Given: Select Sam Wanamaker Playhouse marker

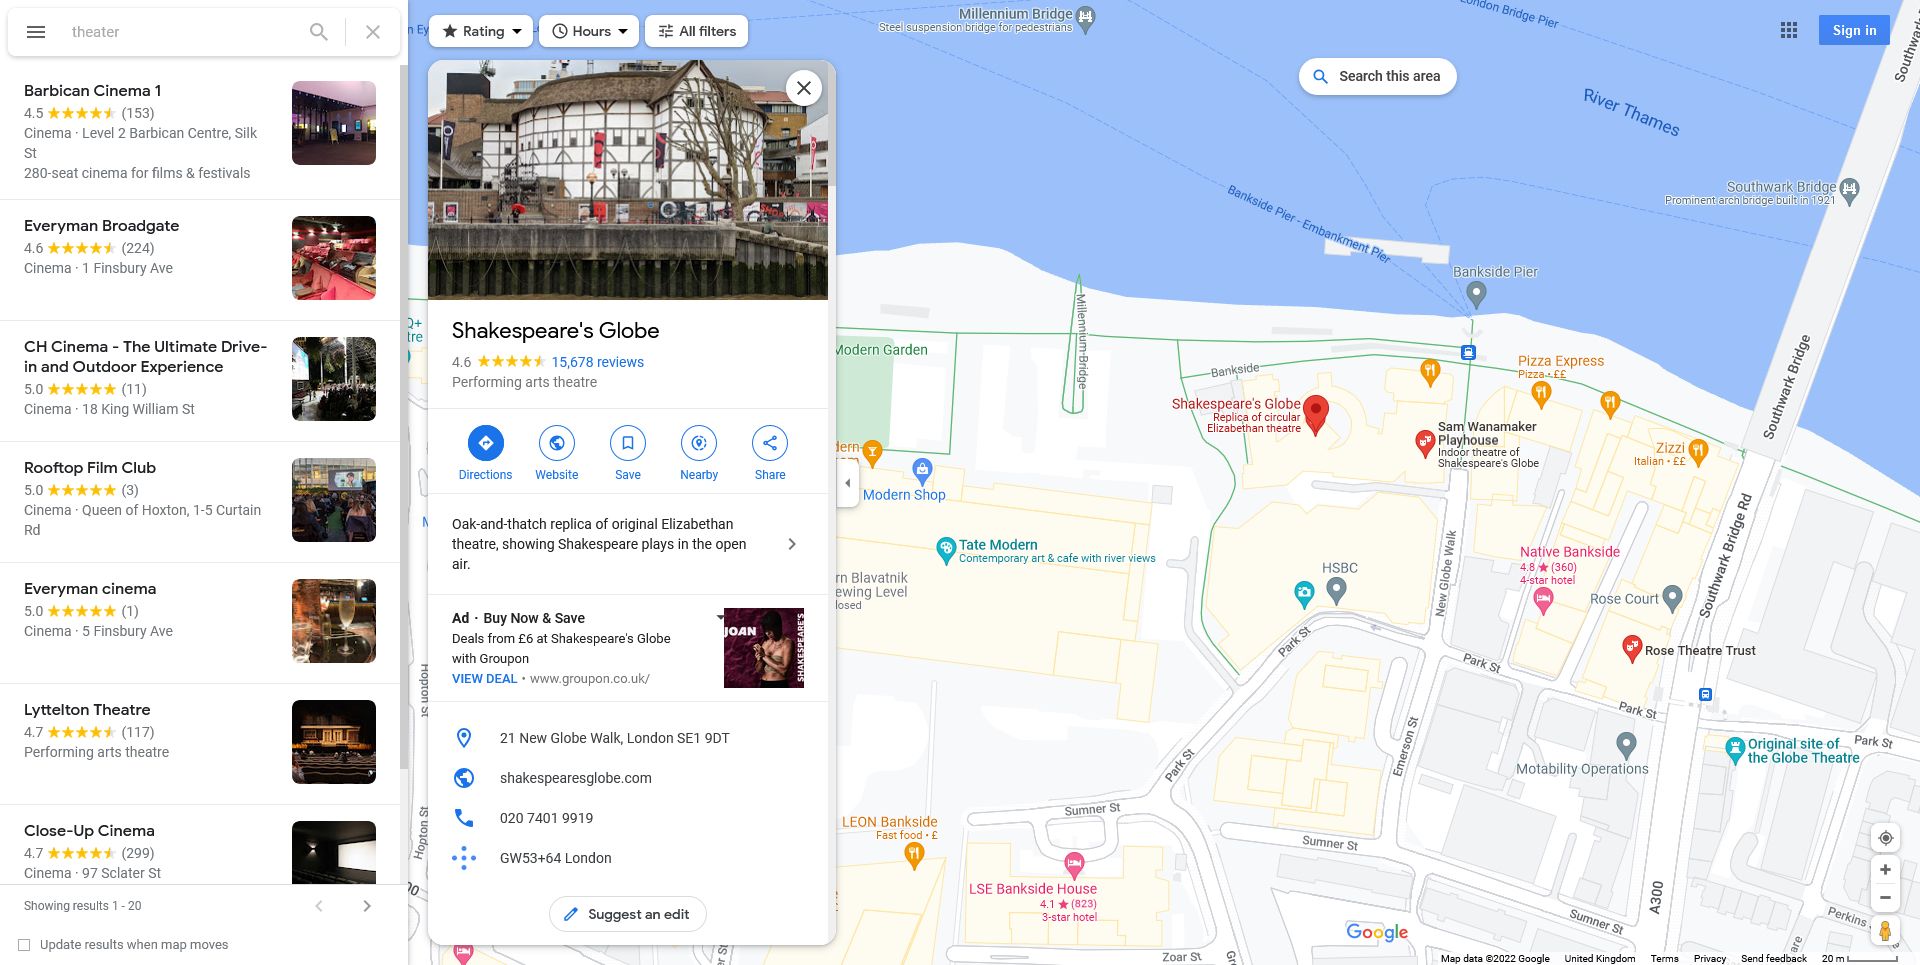Looking at the screenshot, I should [1425, 443].
